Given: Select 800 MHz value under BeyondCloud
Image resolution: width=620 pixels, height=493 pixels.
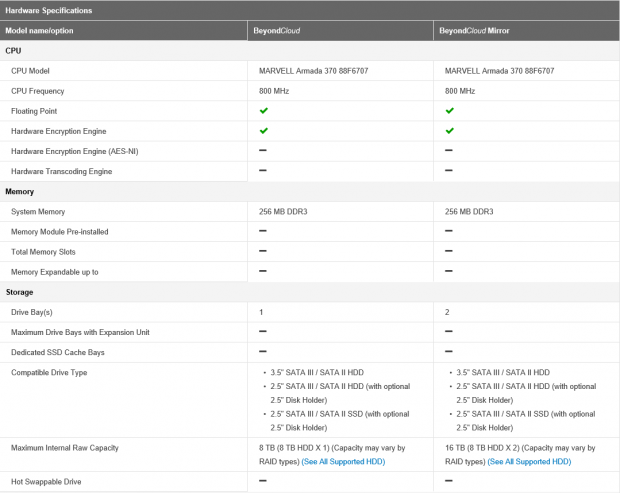Looking at the screenshot, I should 274,91.
